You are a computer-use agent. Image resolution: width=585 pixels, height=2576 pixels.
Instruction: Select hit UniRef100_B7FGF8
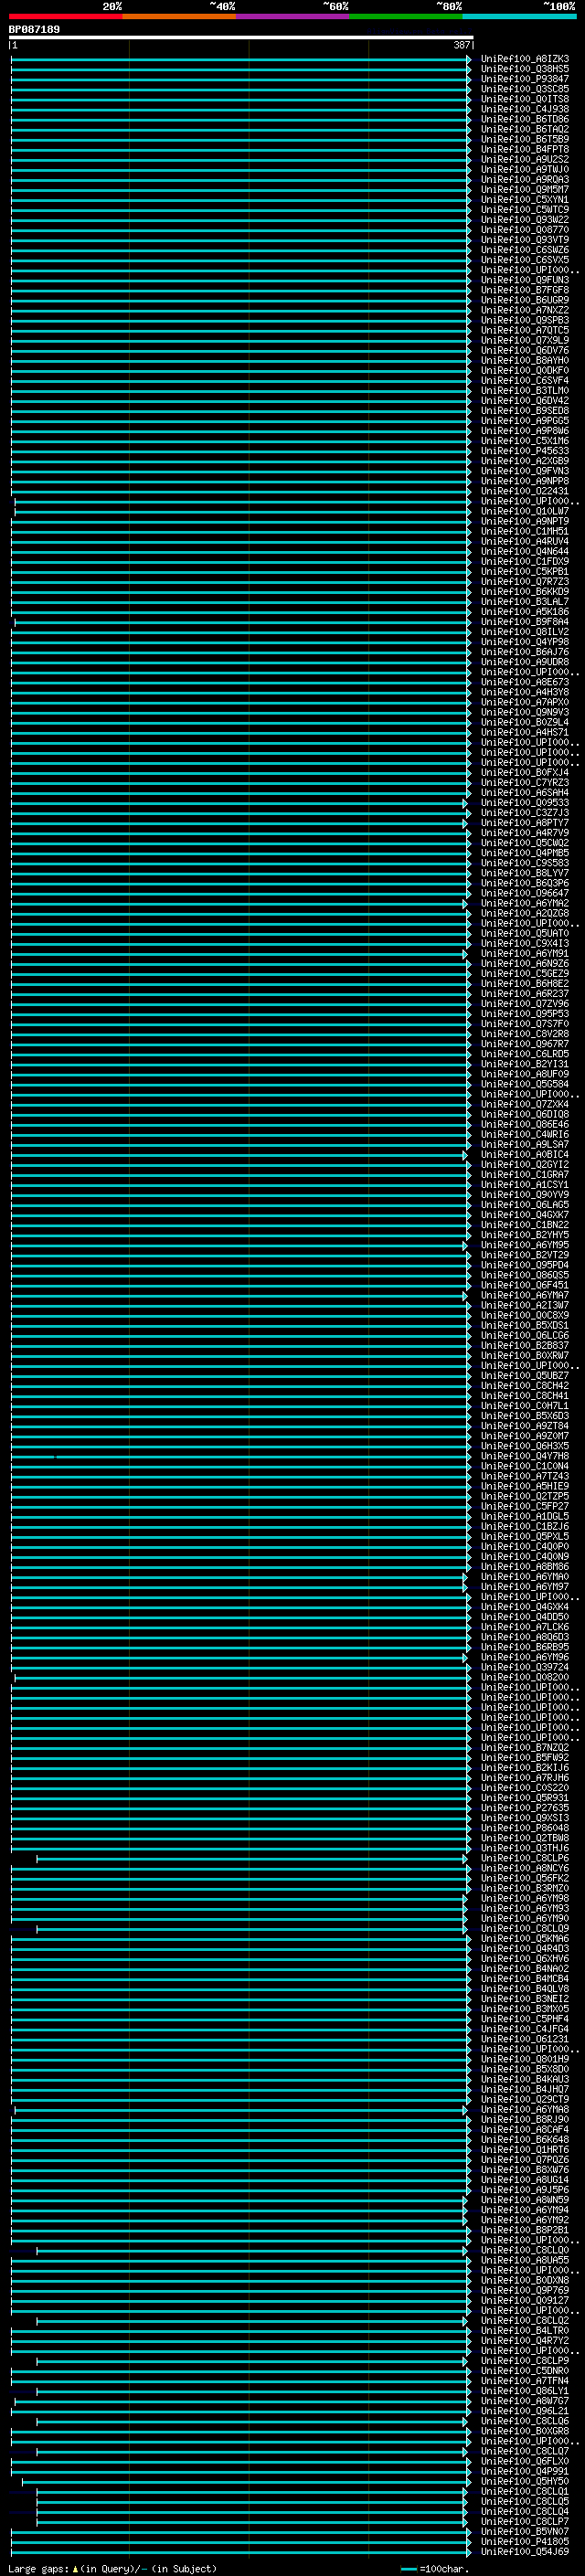[x=525, y=290]
